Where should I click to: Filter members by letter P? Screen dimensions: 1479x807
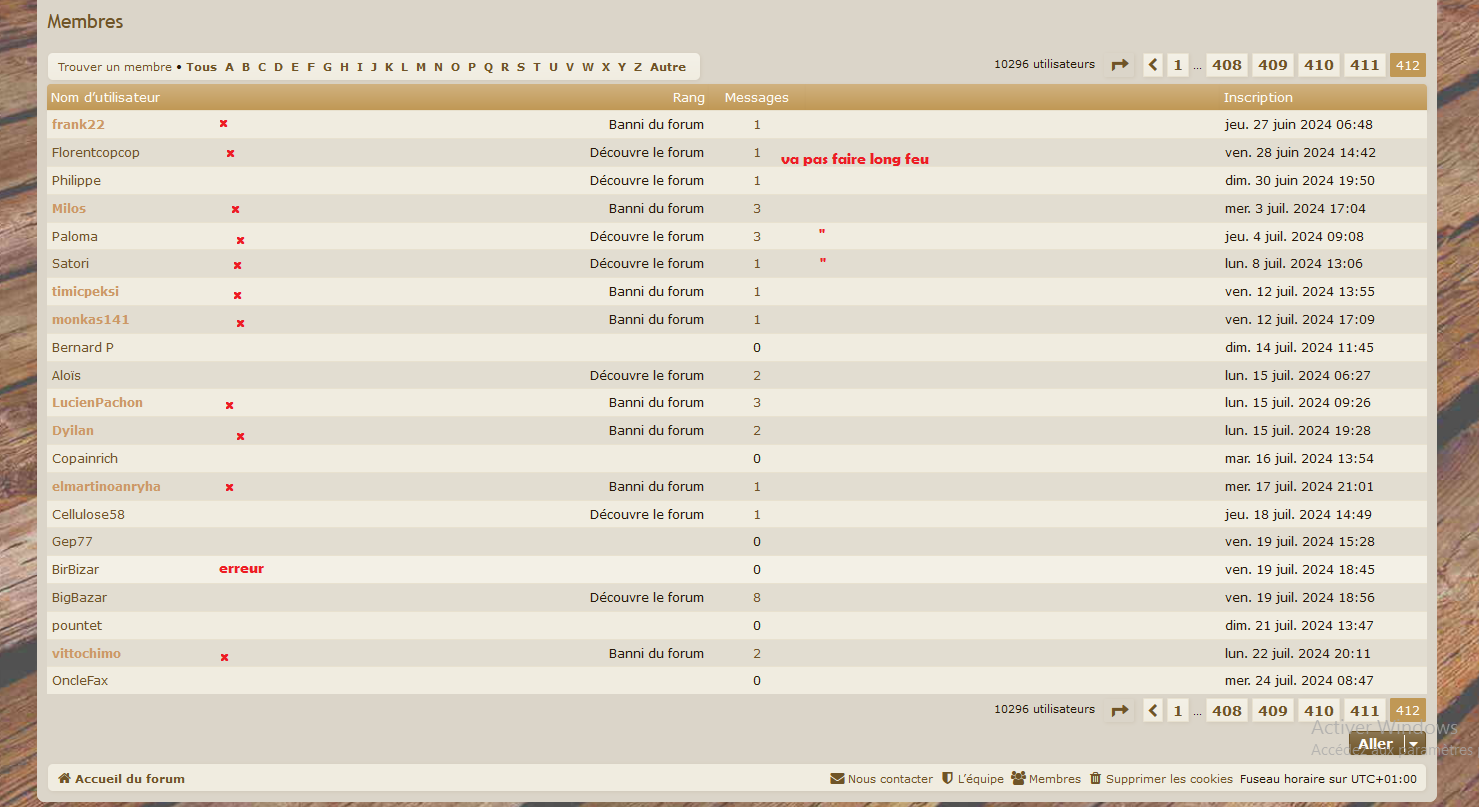pos(472,67)
